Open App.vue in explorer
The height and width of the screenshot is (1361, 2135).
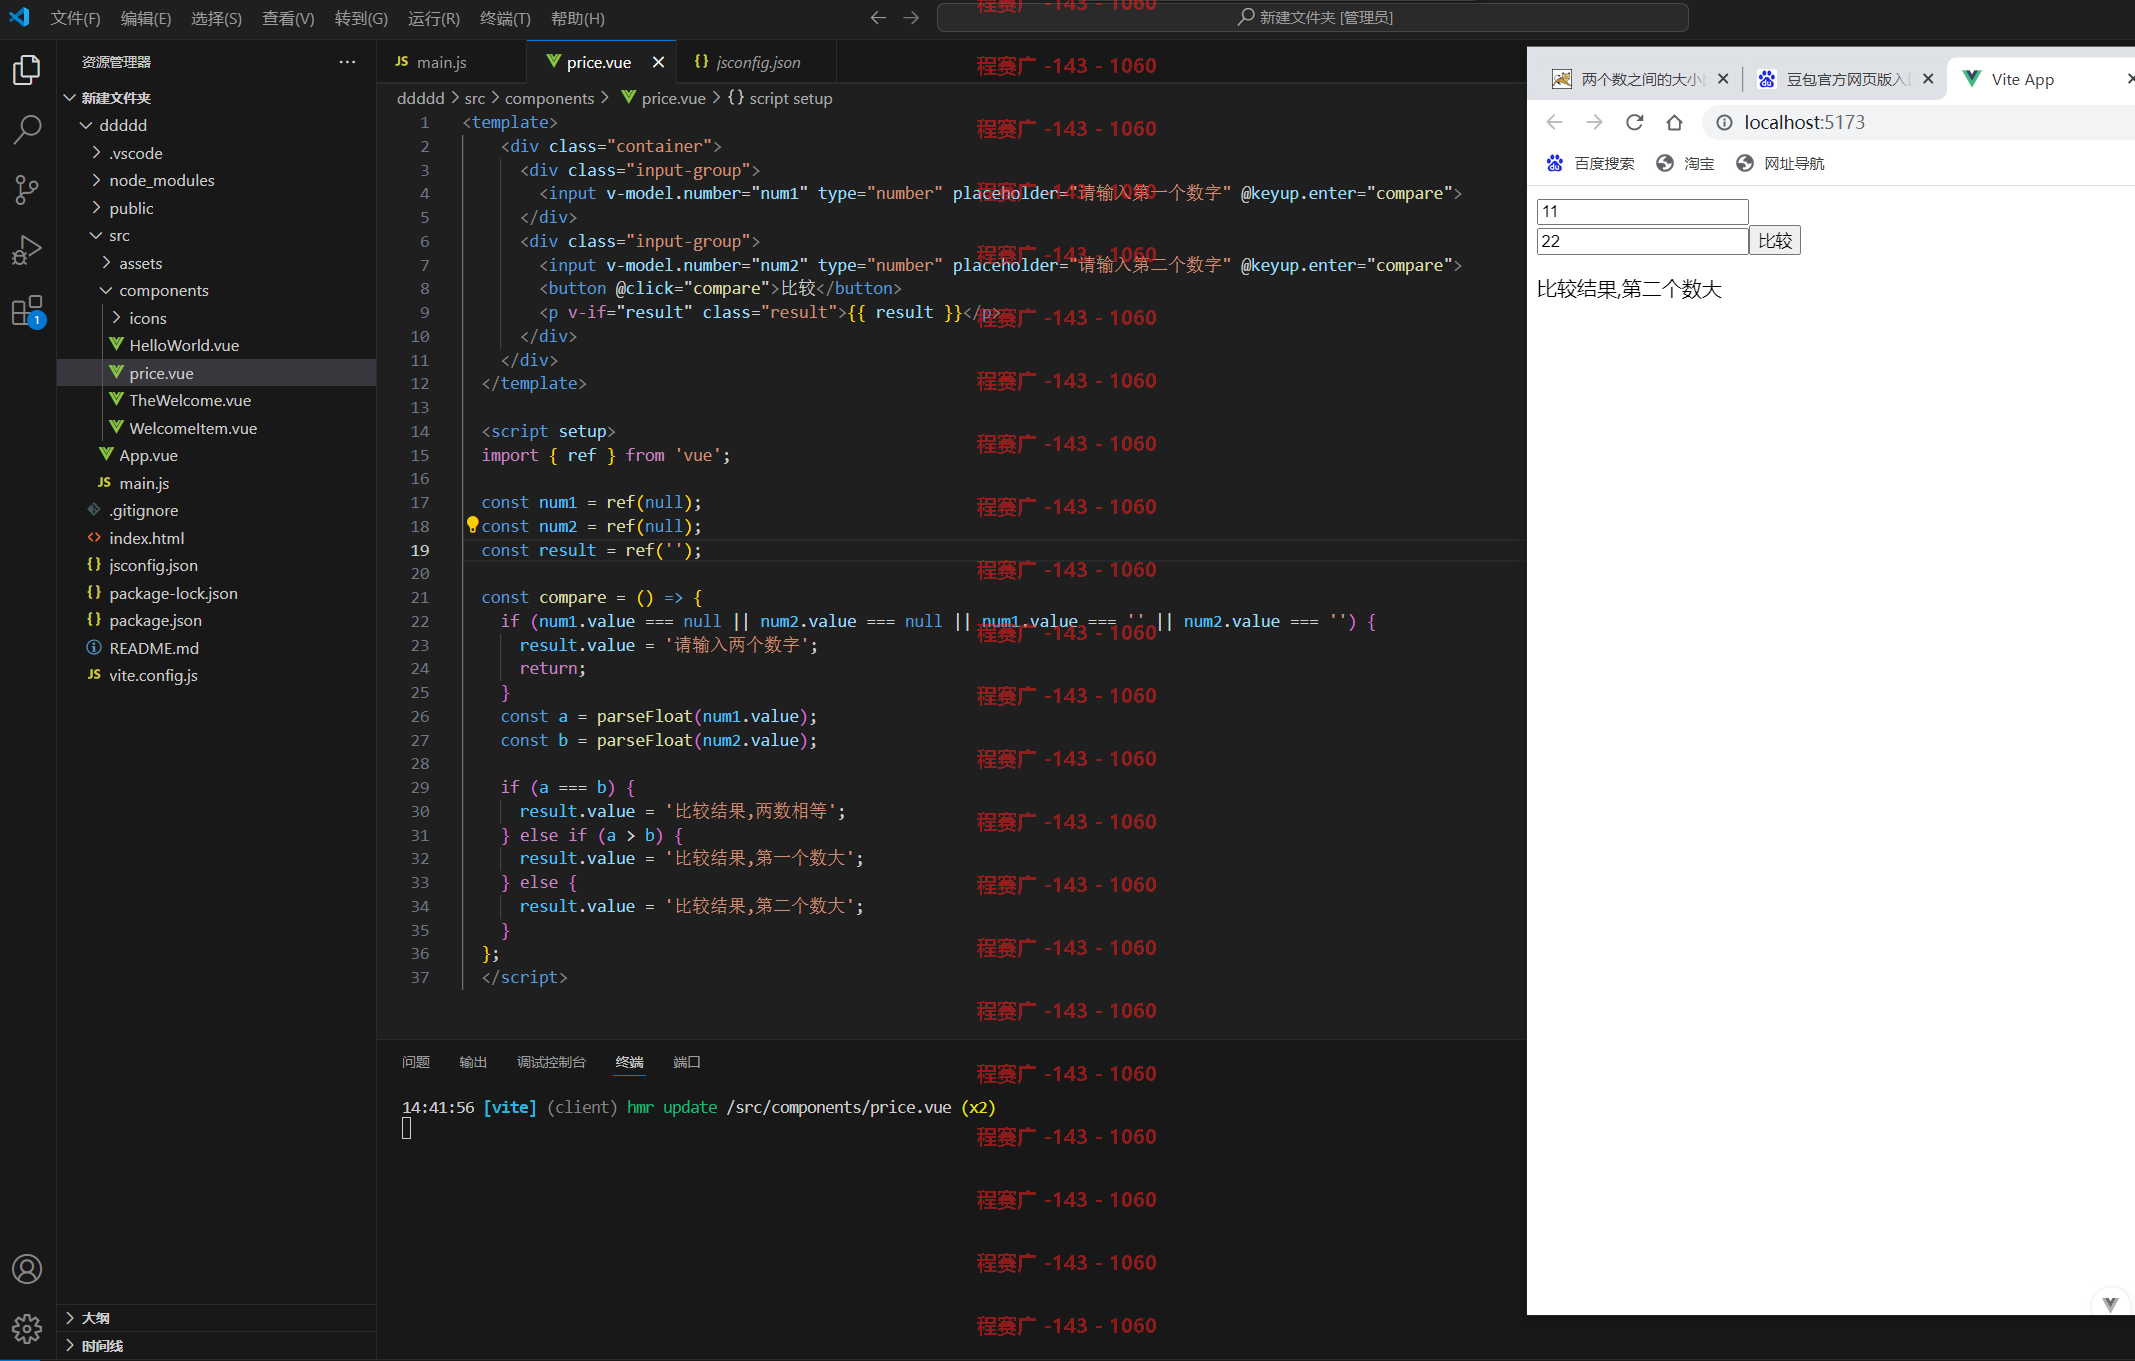pos(216,455)
